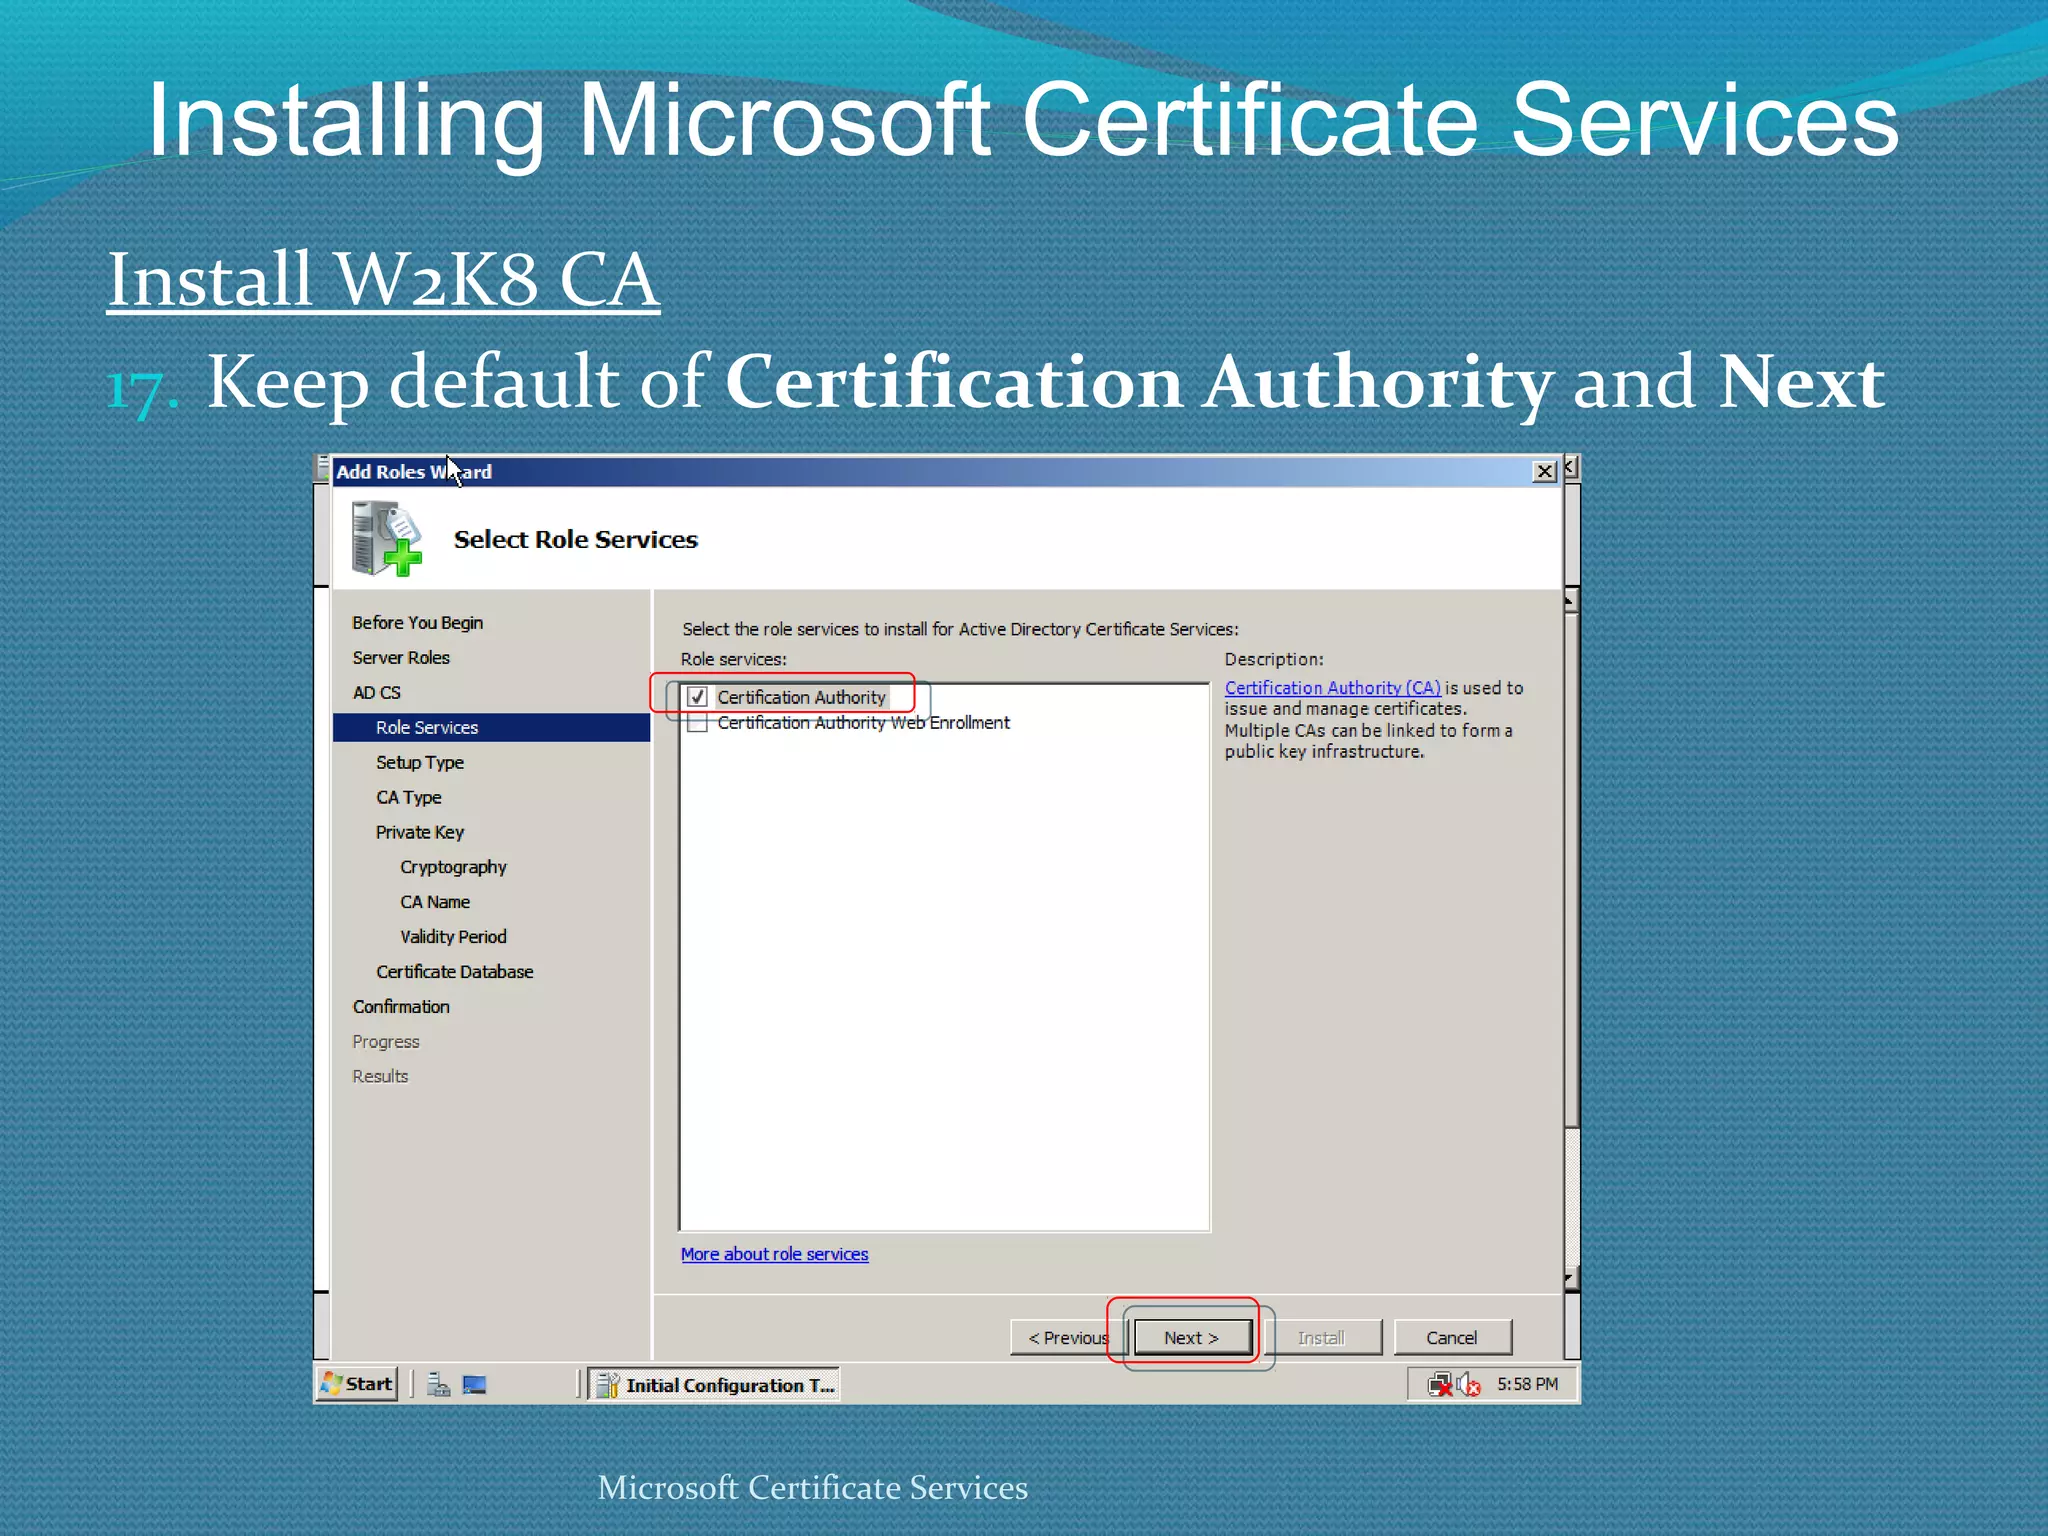The height and width of the screenshot is (1536, 2048).
Task: Click the Server Manager quick launch icon
Action: coord(438,1385)
